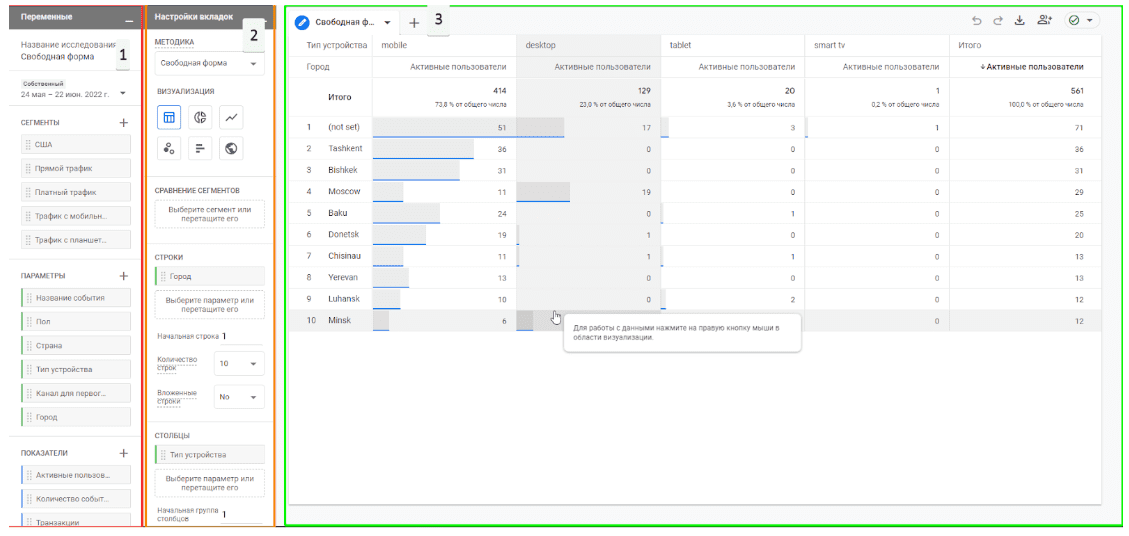This screenshot has width=1129, height=536.
Task: Sort by Итого Активные пользователи header
Action: tap(1031, 67)
